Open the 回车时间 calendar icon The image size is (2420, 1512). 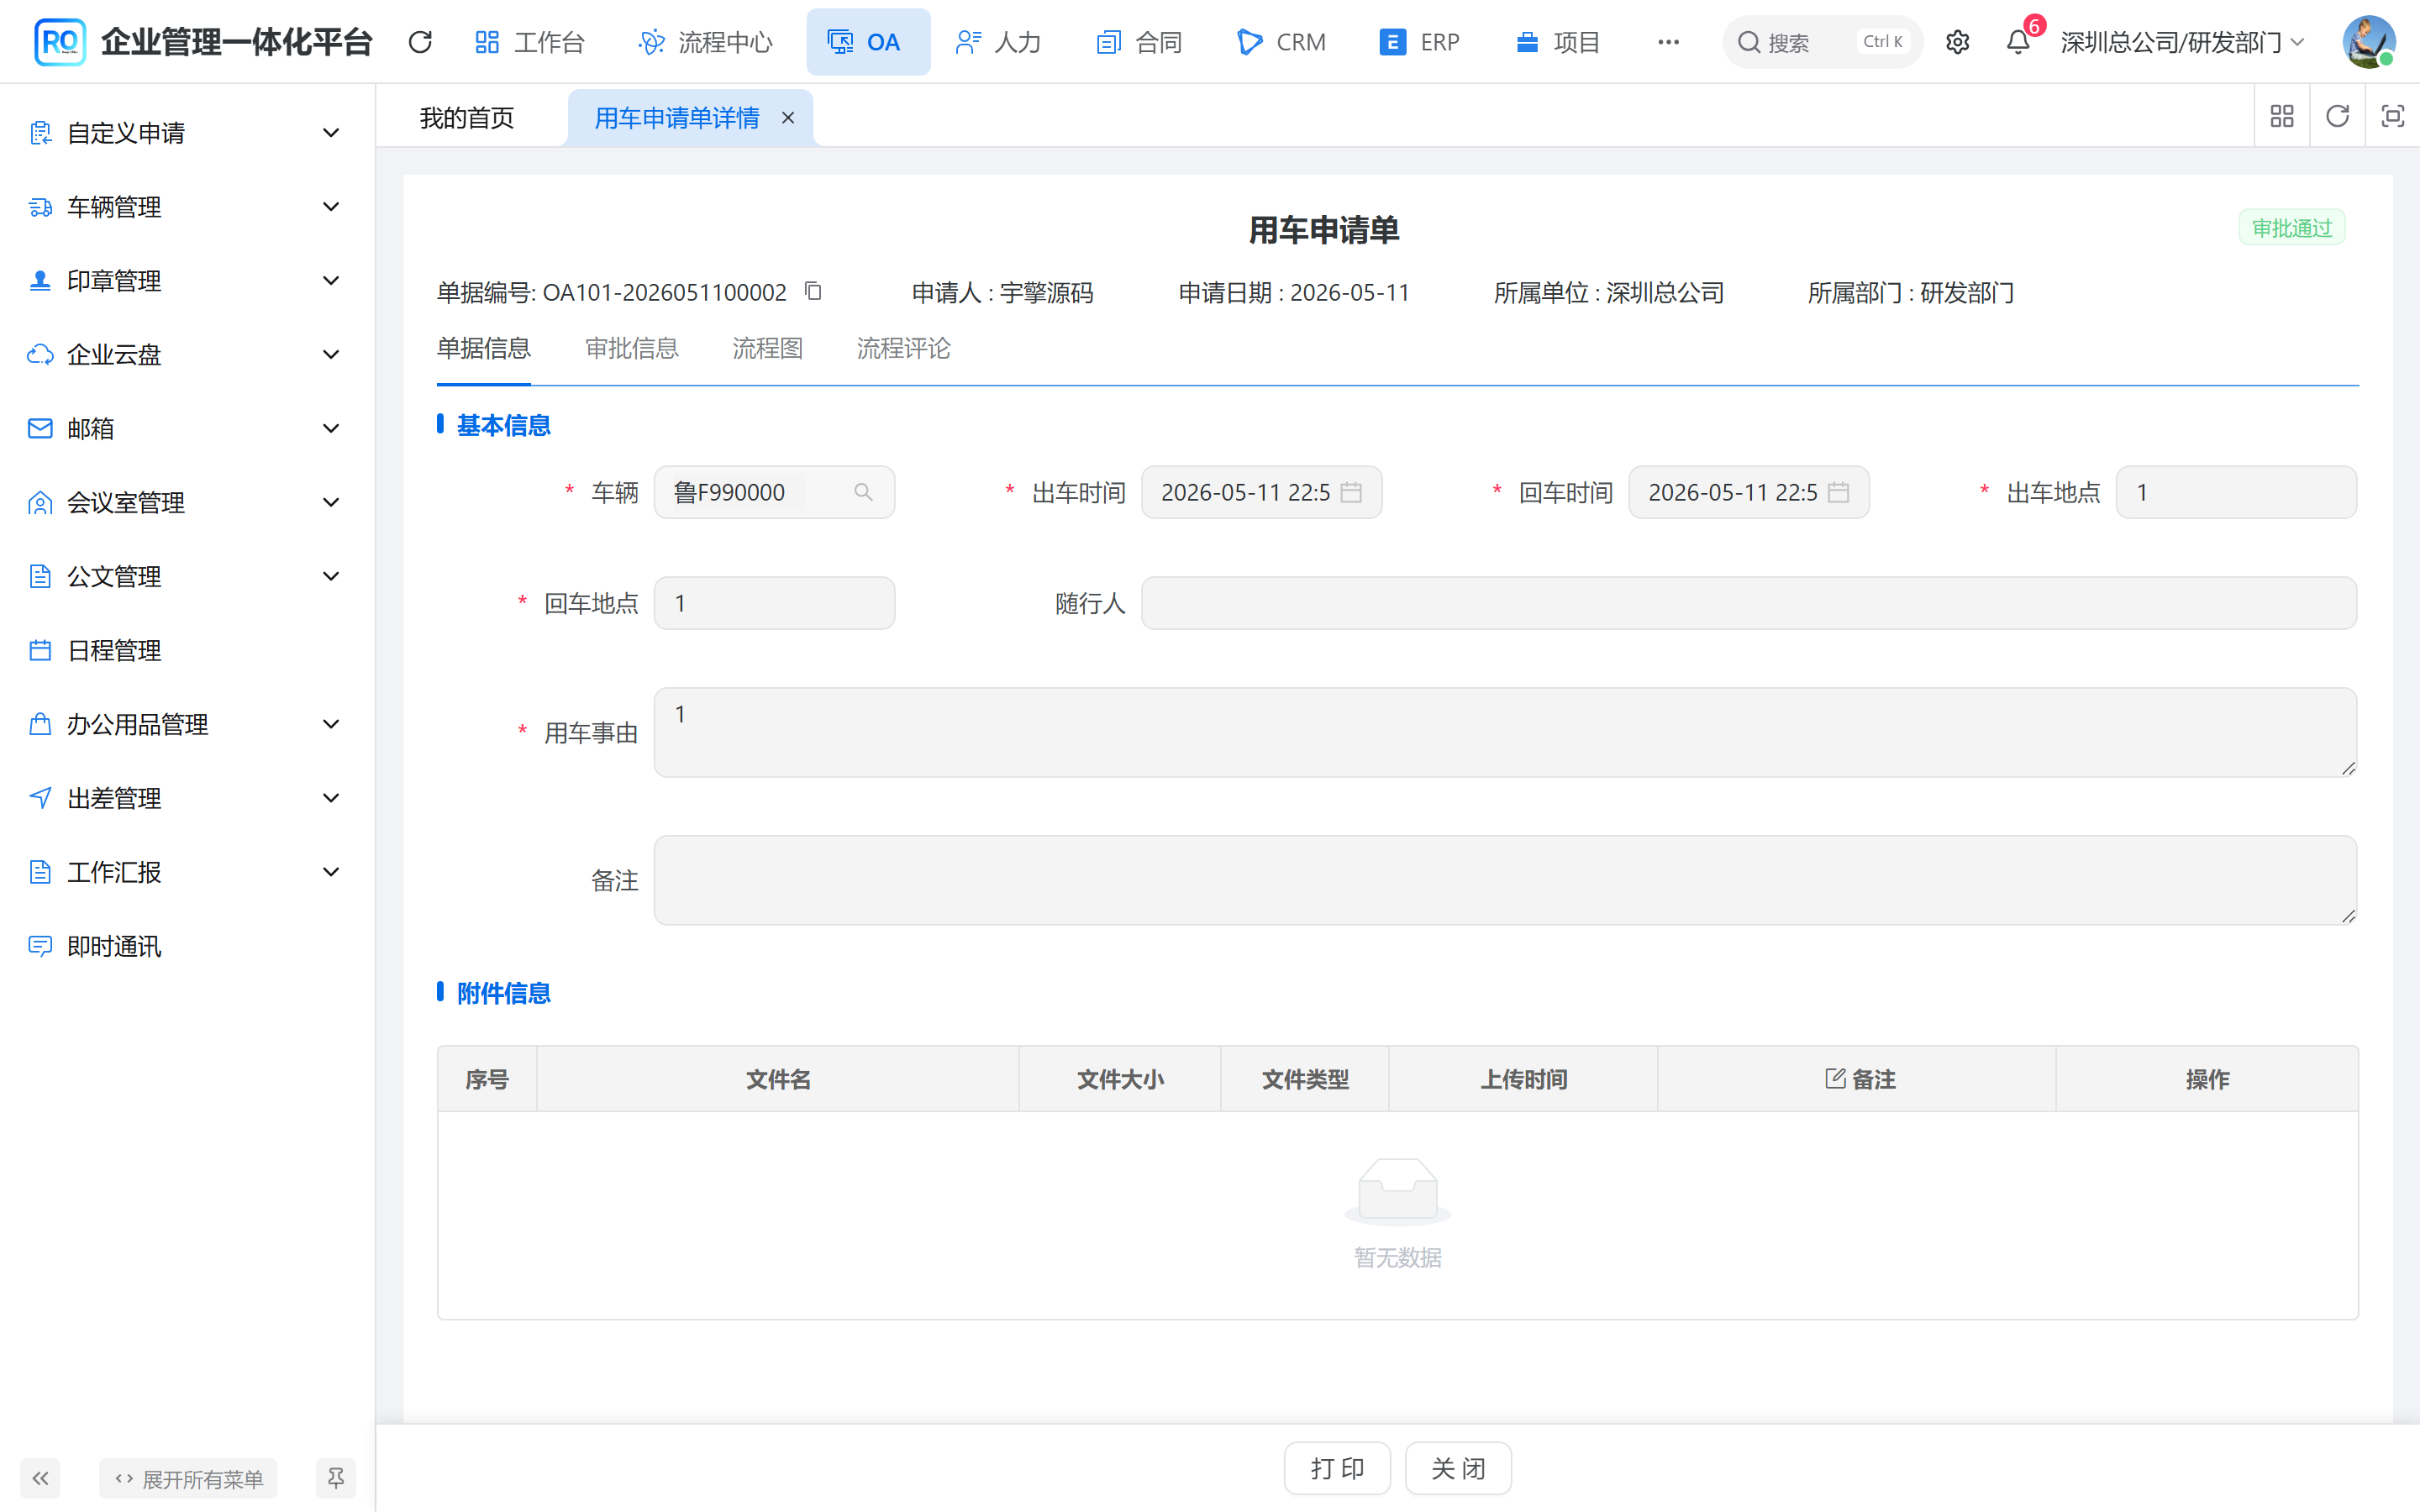pyautogui.click(x=1838, y=492)
